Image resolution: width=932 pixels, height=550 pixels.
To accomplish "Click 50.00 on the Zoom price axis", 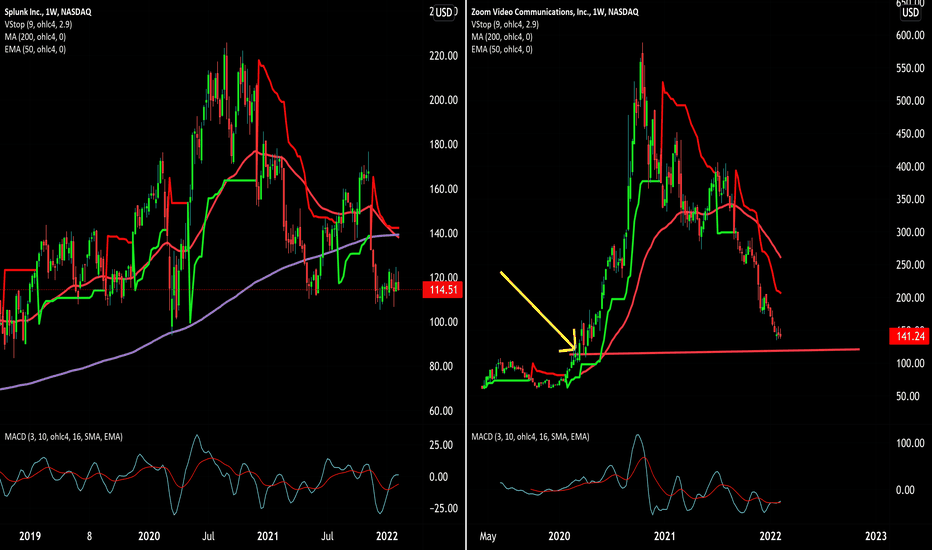I will tap(908, 397).
